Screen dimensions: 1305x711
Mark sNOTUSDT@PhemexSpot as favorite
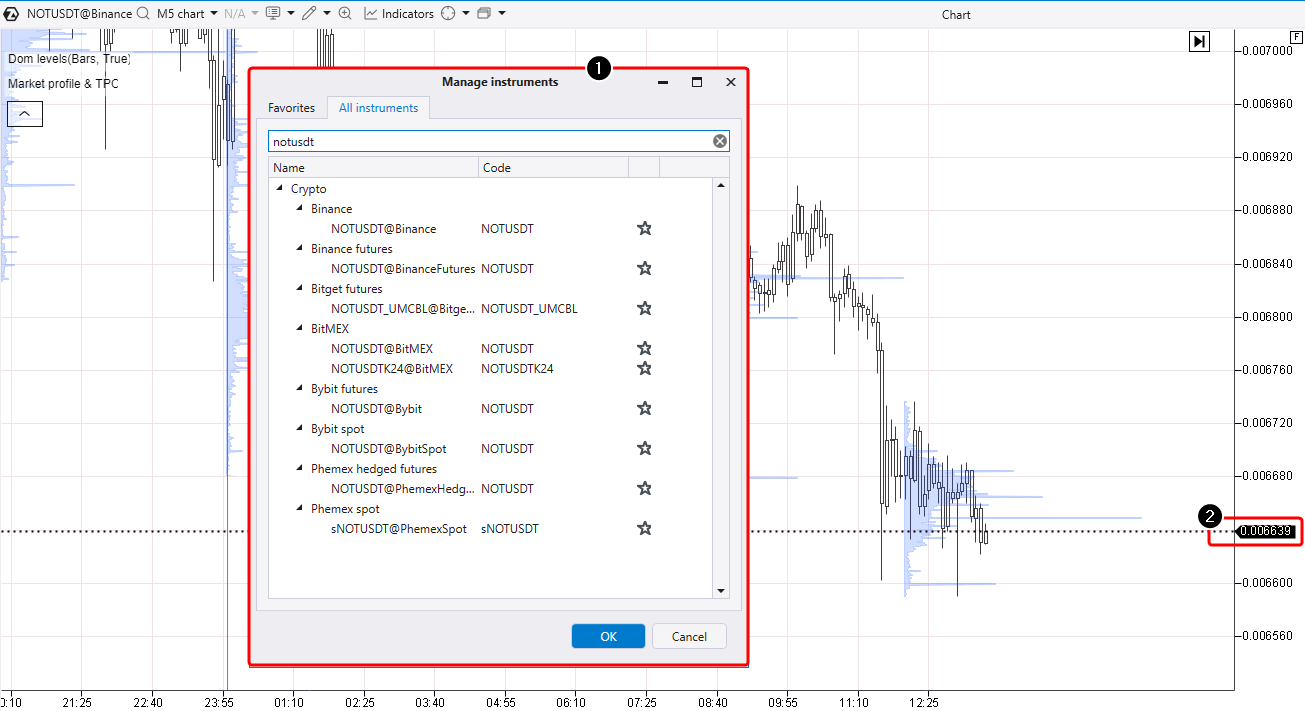pyautogui.click(x=645, y=529)
